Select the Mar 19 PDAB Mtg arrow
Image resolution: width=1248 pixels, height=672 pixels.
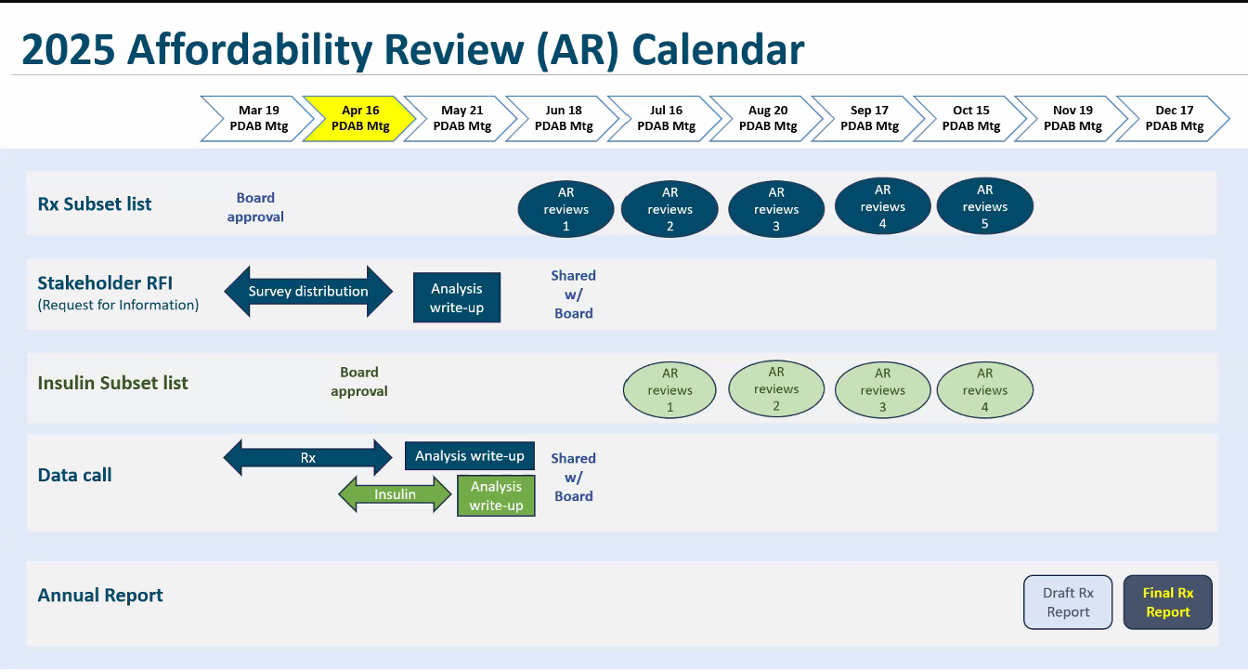pos(258,118)
